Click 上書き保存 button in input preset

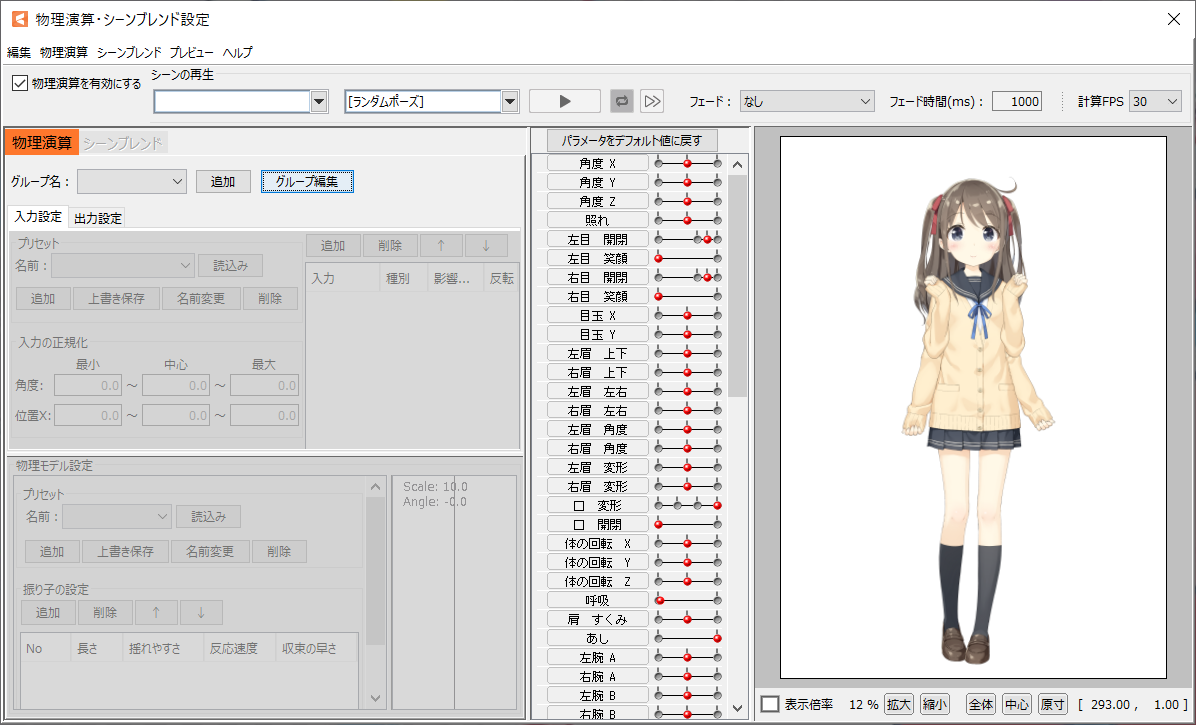(116, 298)
